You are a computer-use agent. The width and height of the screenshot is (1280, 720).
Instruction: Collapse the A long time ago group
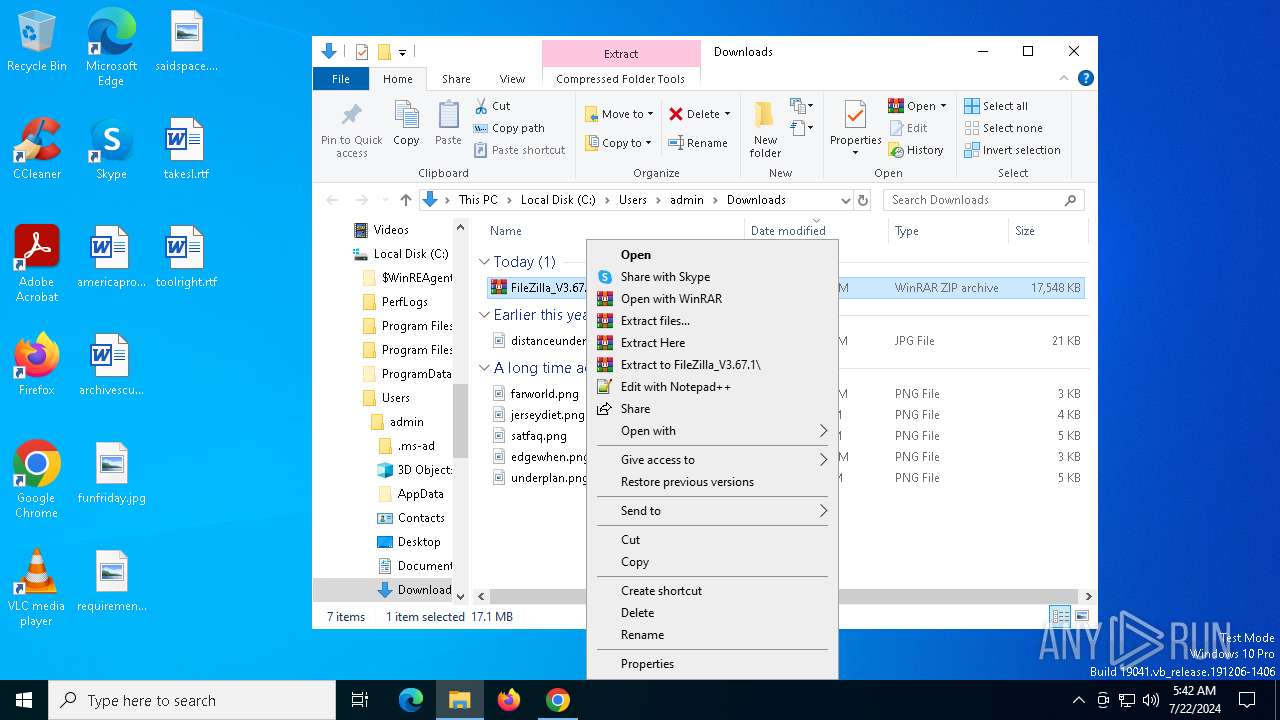(x=484, y=368)
